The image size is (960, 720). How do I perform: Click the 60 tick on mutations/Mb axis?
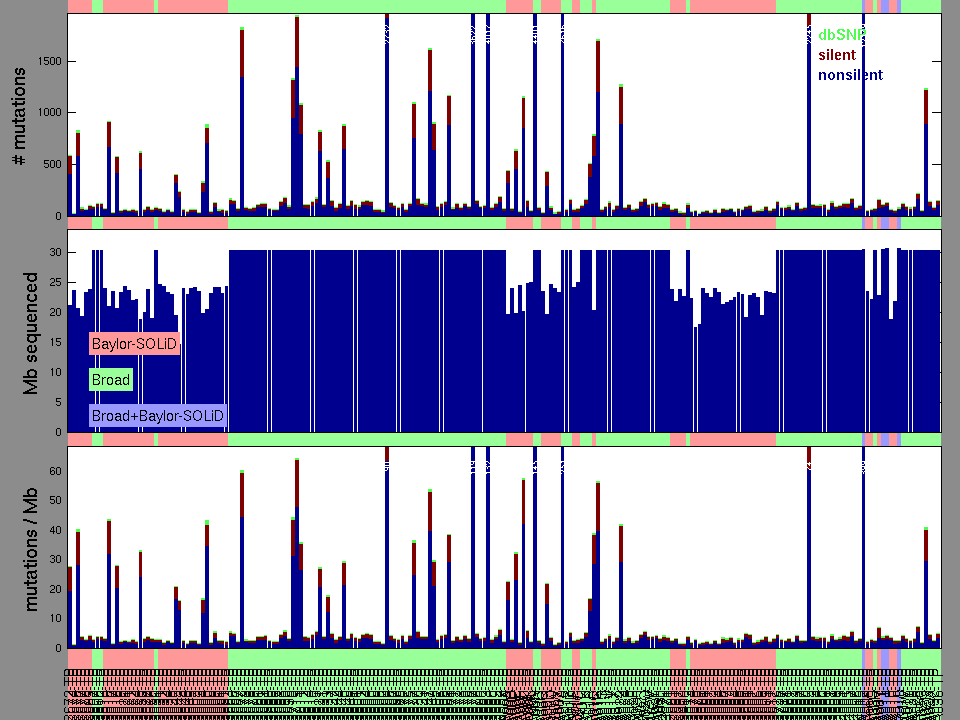click(55, 471)
